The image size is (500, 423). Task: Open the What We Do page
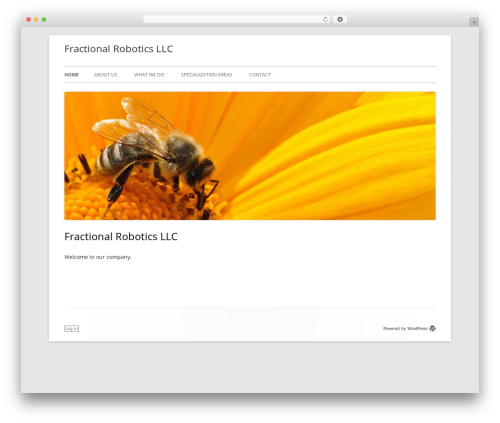tap(149, 75)
